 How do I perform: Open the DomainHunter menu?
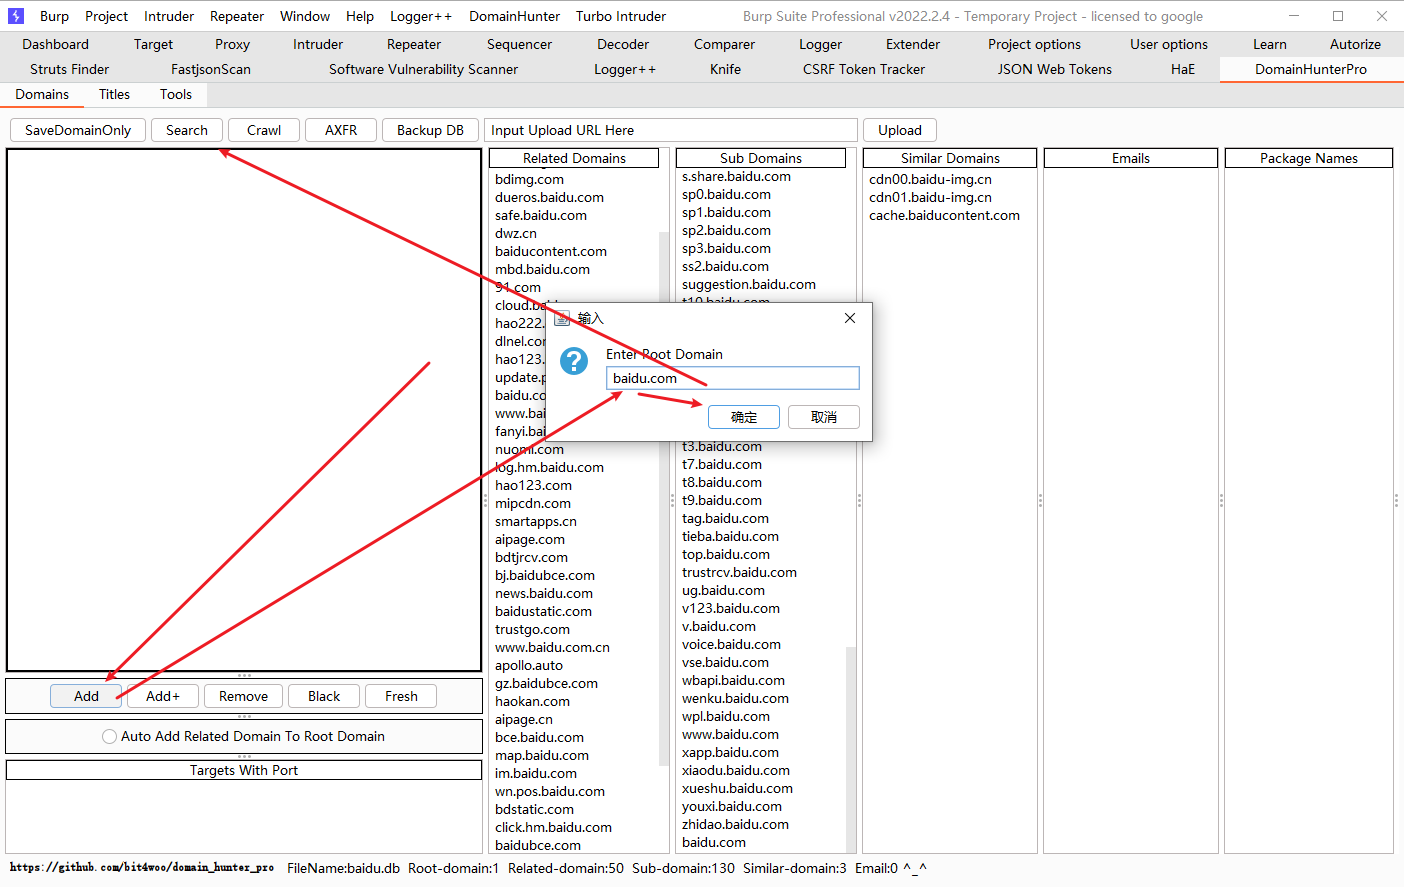[515, 16]
